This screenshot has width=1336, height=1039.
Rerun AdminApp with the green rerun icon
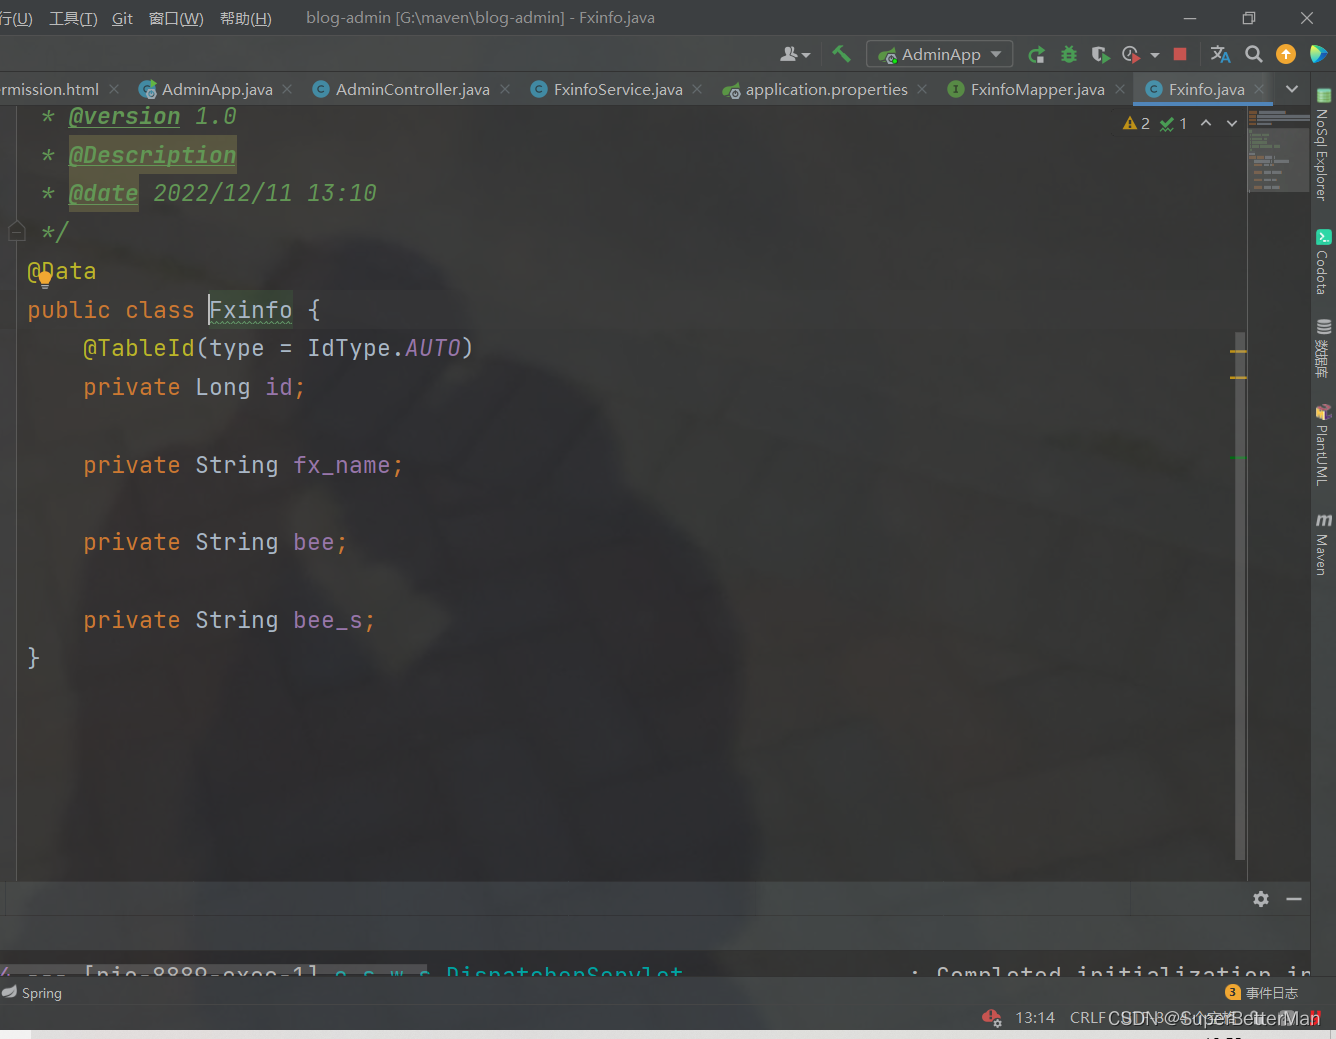coord(1037,54)
